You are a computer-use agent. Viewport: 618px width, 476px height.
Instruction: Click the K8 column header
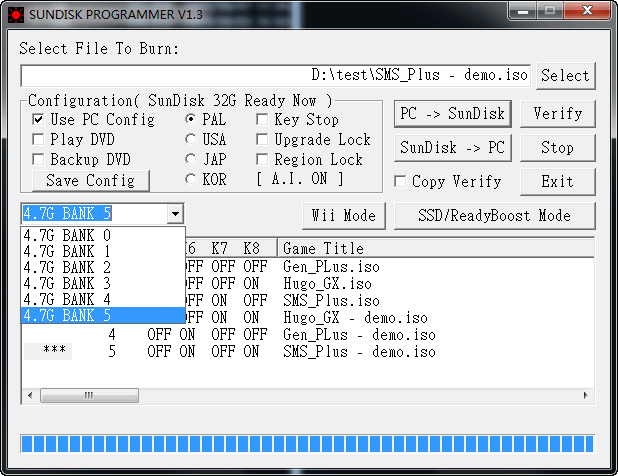tap(251, 249)
